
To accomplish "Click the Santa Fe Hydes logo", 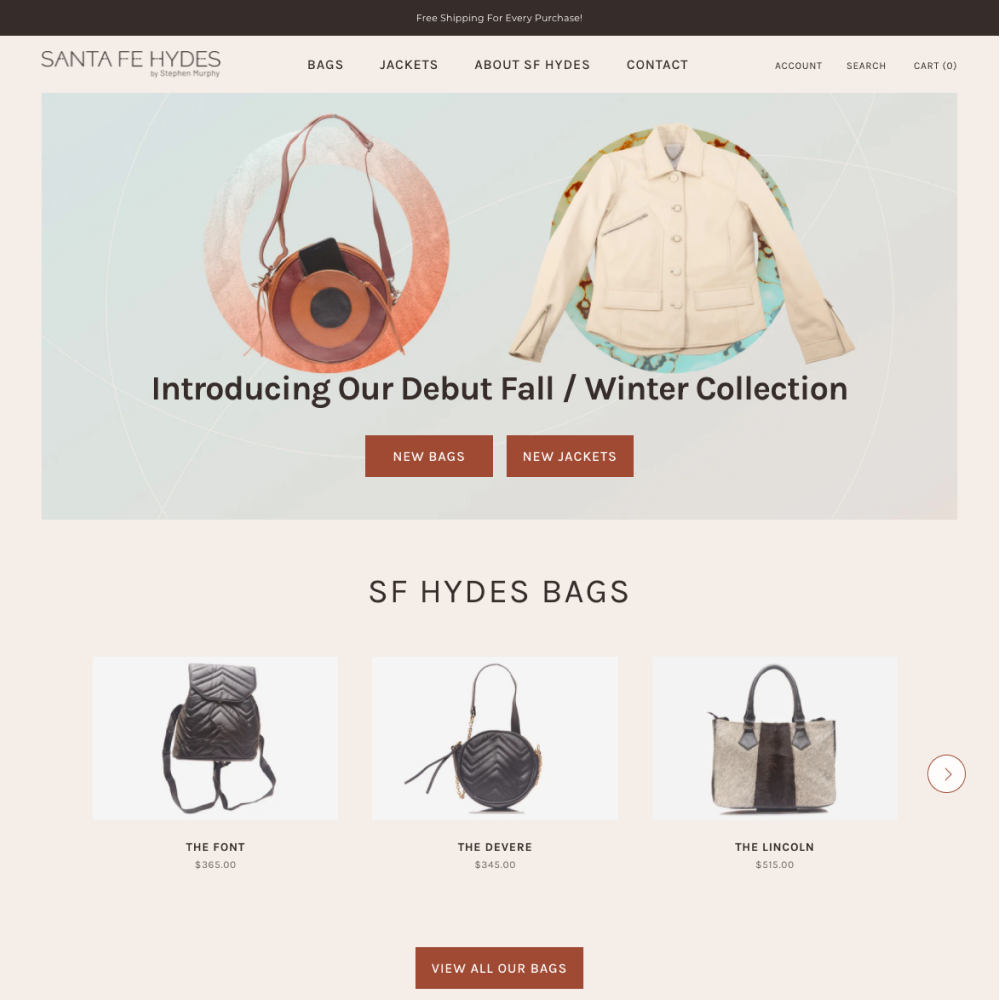I will click(x=131, y=63).
